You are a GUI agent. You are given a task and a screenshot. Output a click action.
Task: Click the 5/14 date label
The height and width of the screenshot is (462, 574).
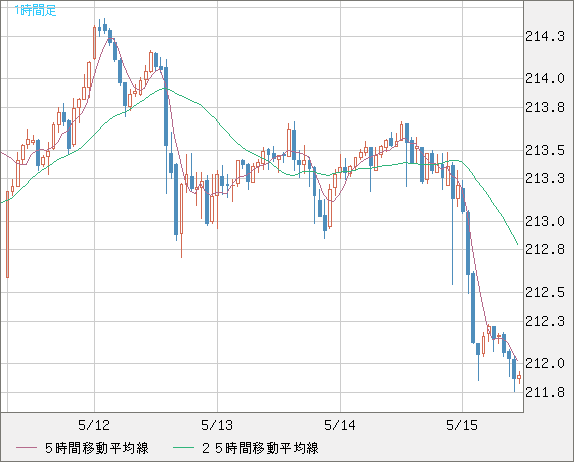340,425
